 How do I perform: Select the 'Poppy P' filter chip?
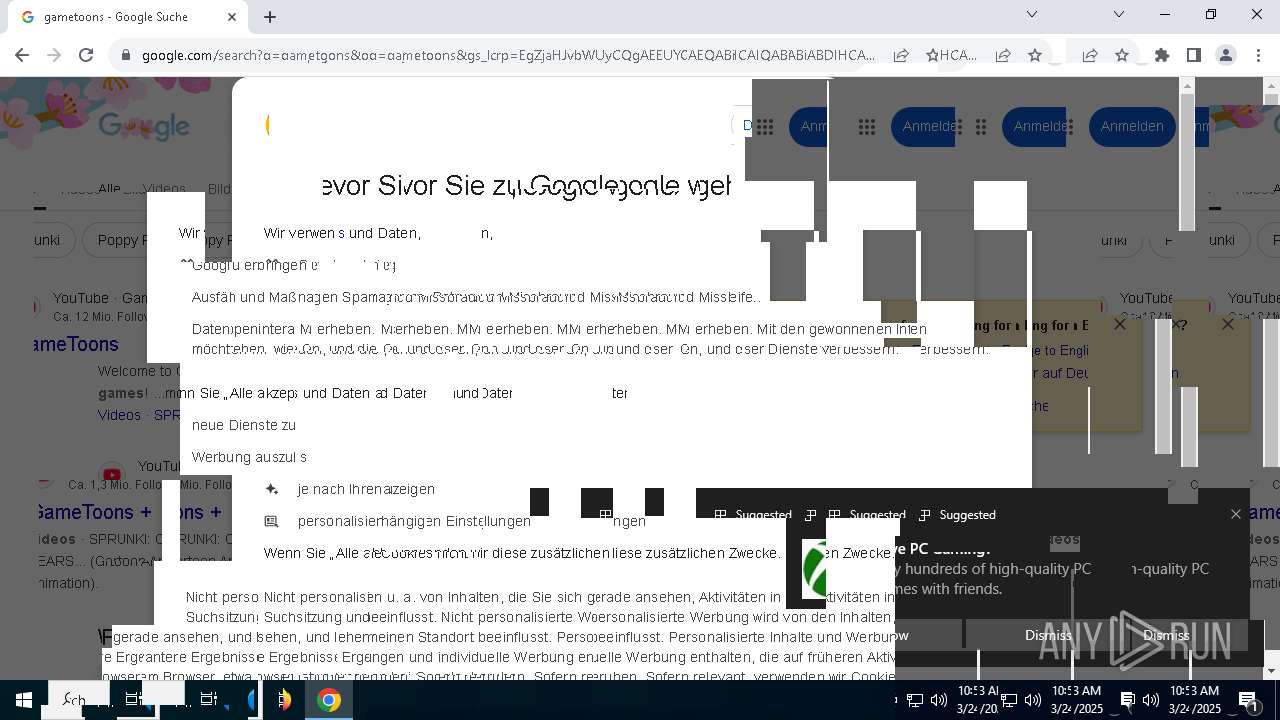tap(117, 240)
